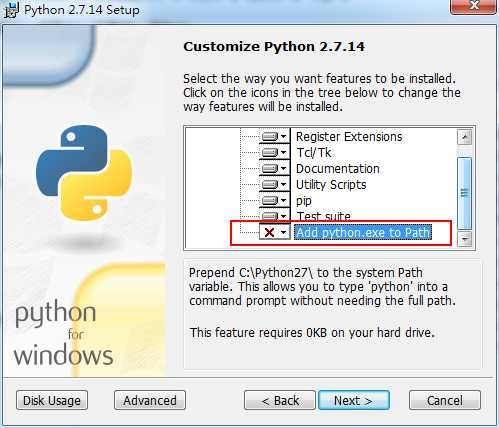Open install option dropdown for pip
Image resolution: width=499 pixels, height=428 pixels.
click(x=275, y=200)
